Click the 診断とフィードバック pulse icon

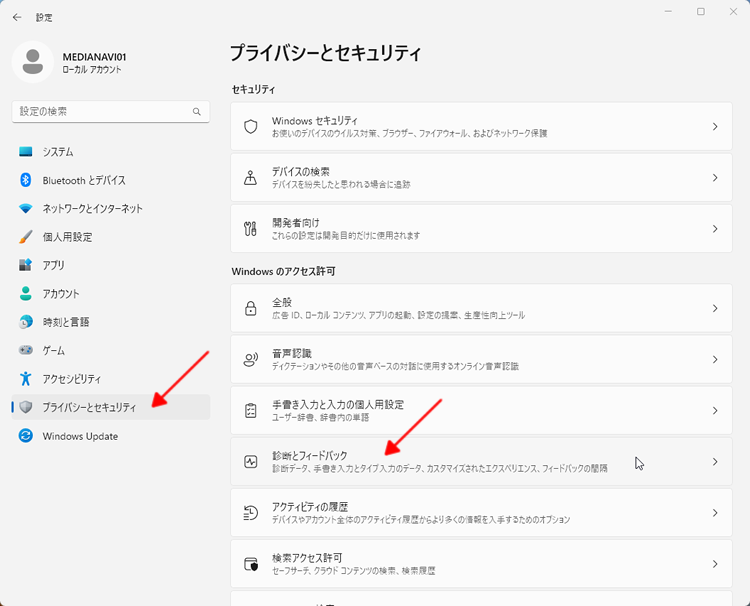(251, 462)
